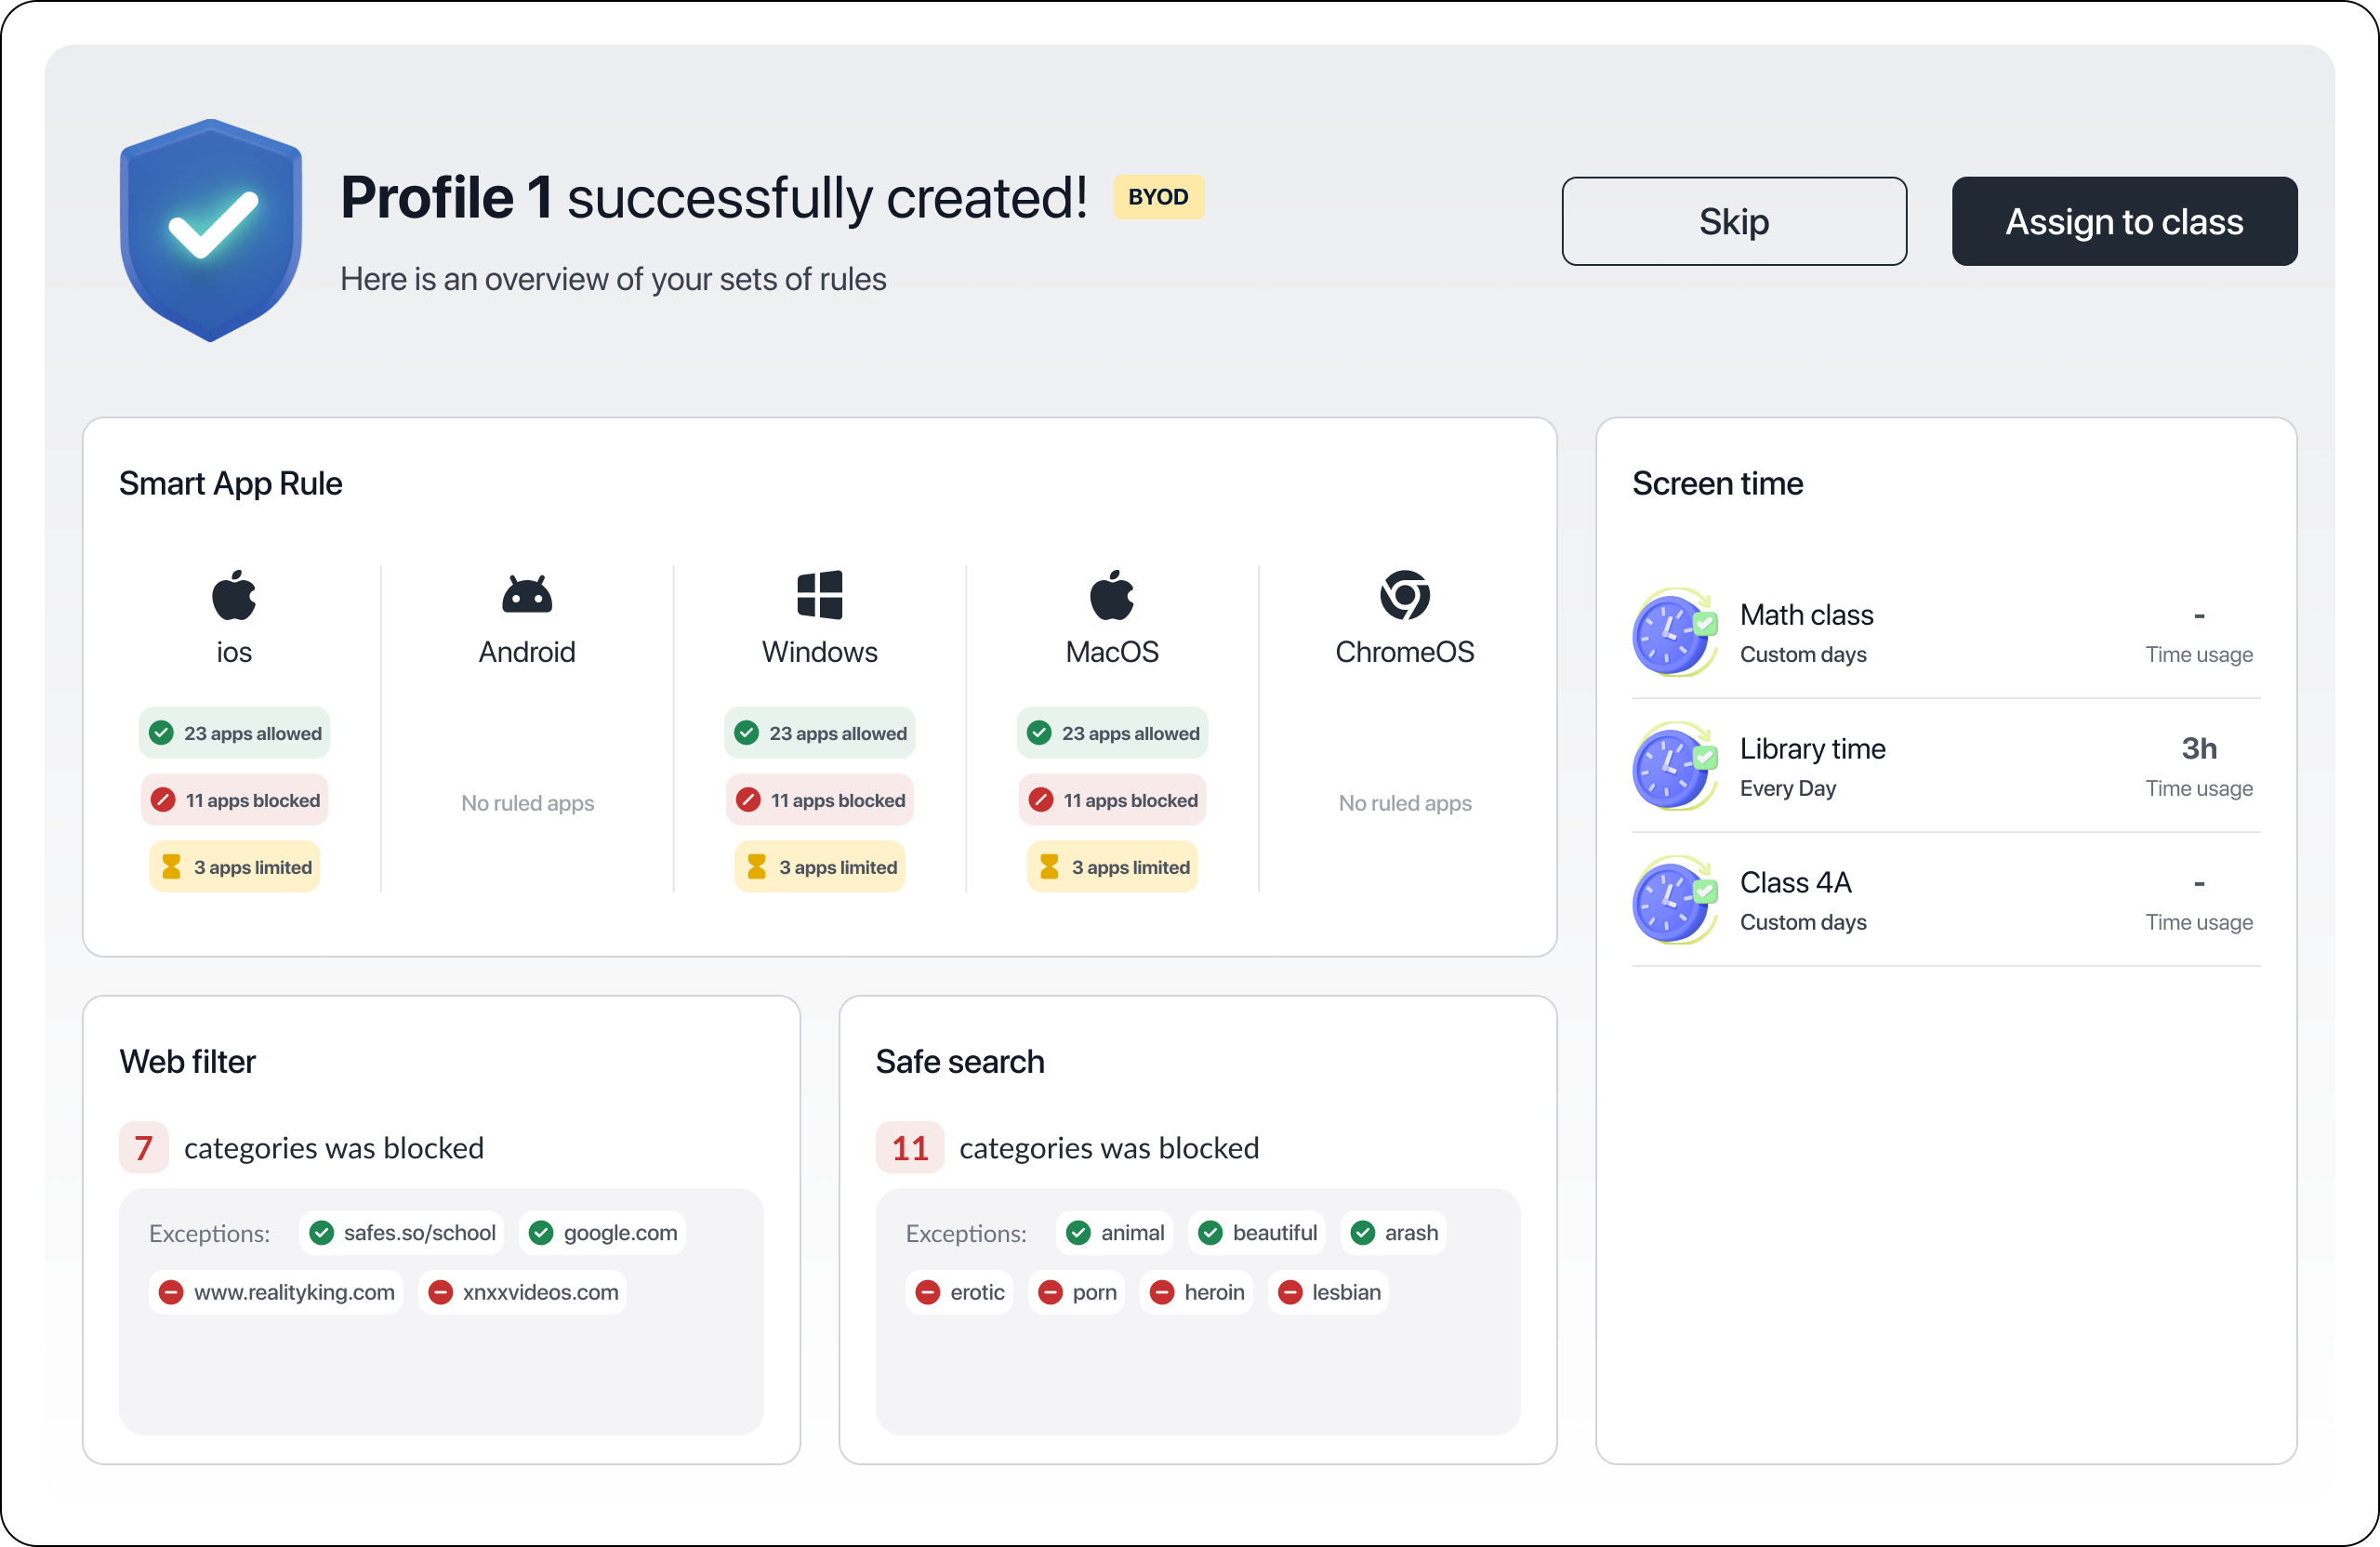Open the Library time screen time rule
The image size is (2380, 1547).
(1945, 767)
